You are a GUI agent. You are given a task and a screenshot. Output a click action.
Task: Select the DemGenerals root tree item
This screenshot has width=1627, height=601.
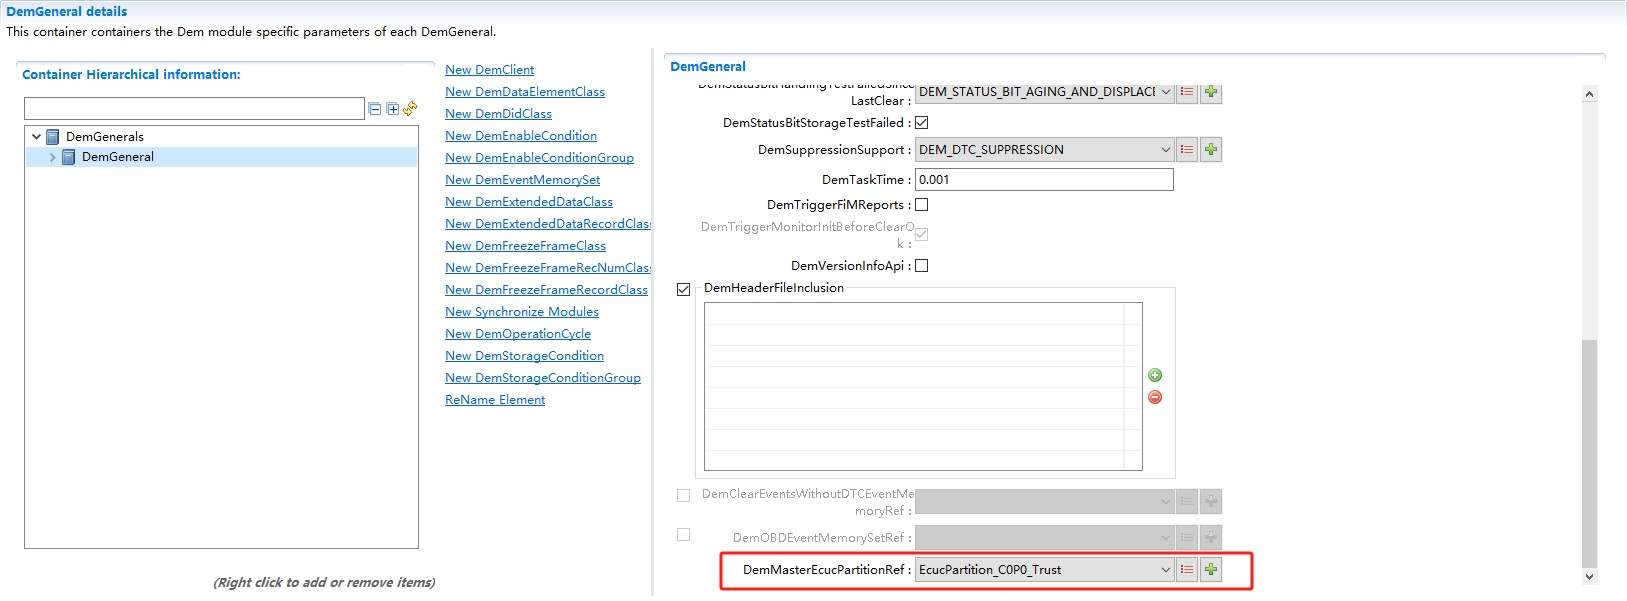105,137
